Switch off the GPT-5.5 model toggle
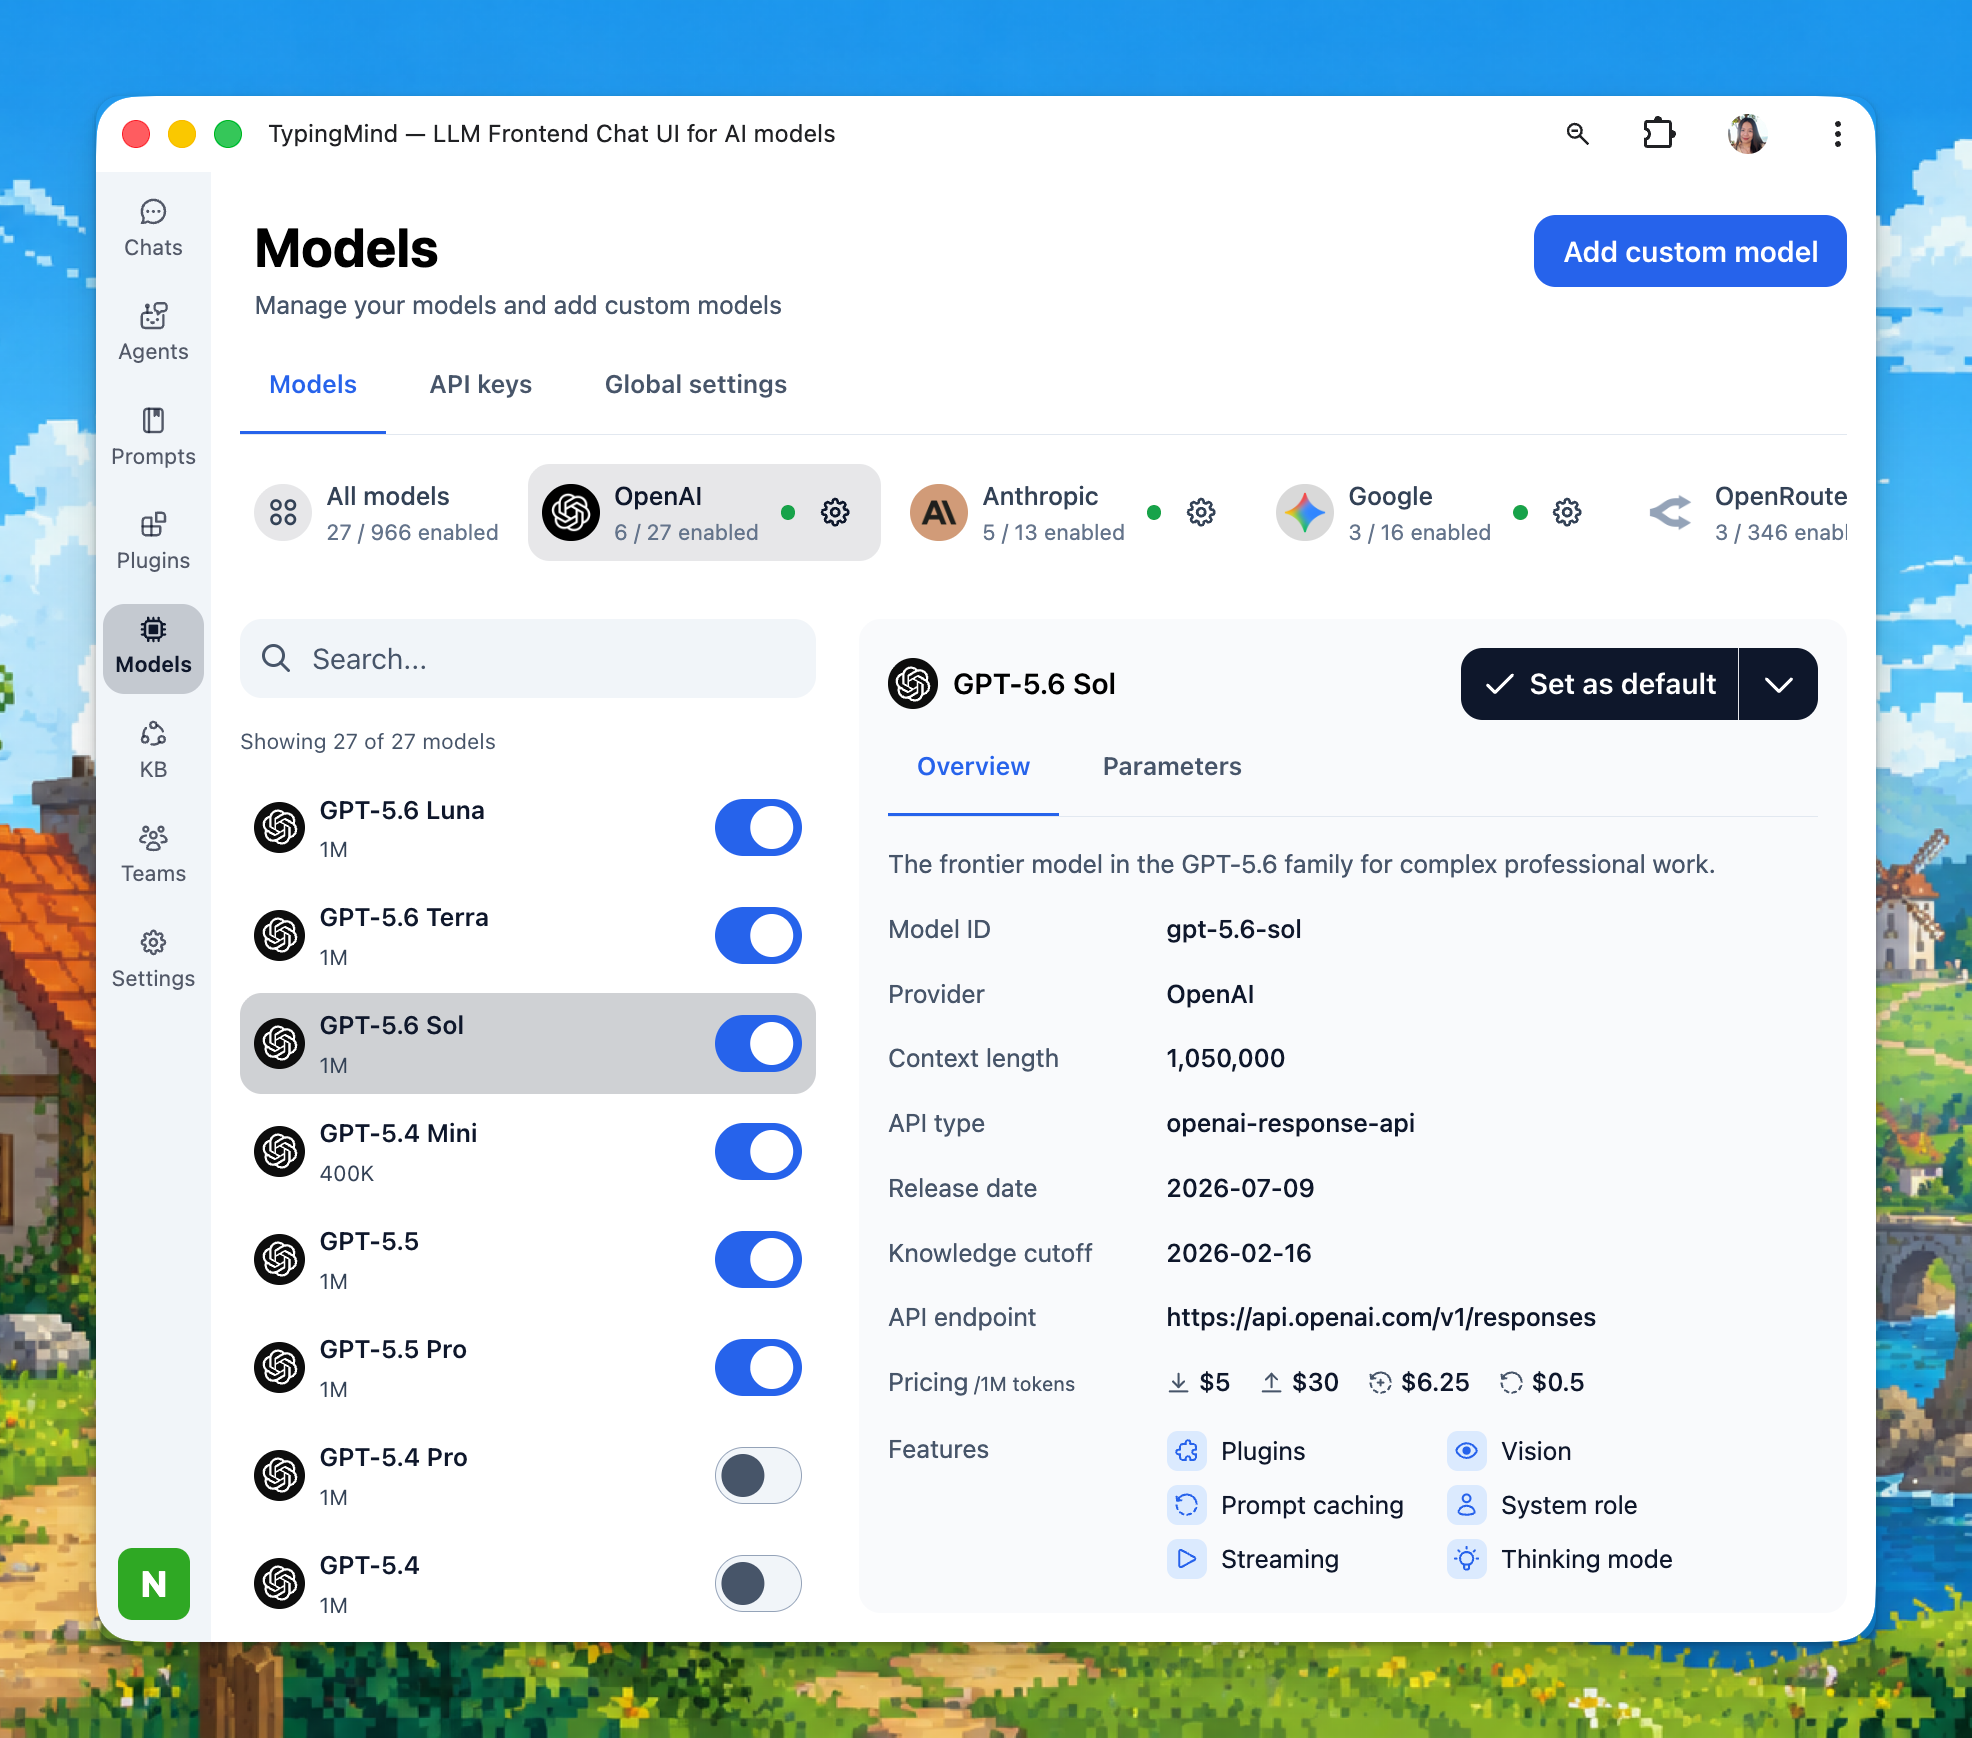1972x1738 pixels. [758, 1260]
